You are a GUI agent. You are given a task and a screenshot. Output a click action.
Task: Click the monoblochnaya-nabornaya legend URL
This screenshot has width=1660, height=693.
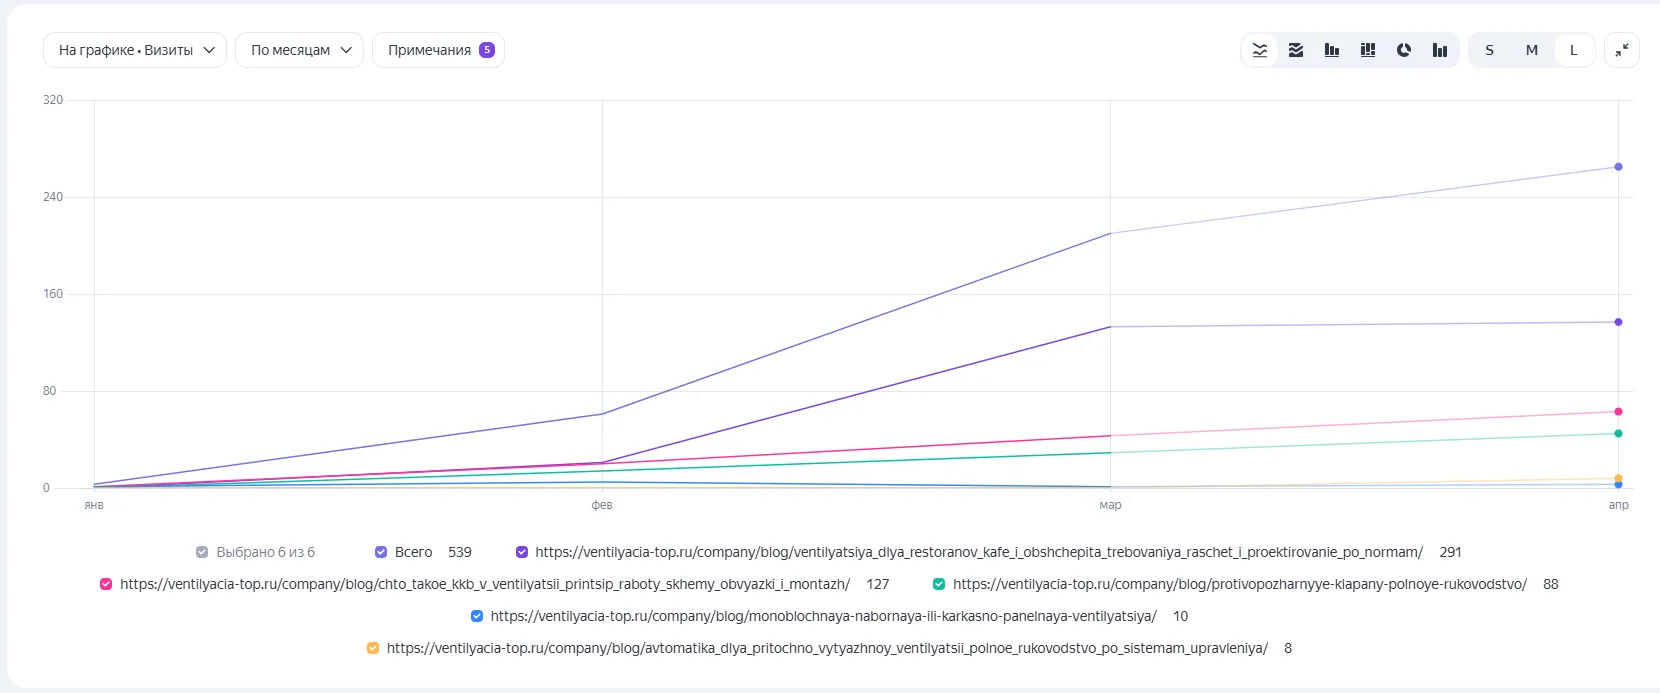(823, 616)
